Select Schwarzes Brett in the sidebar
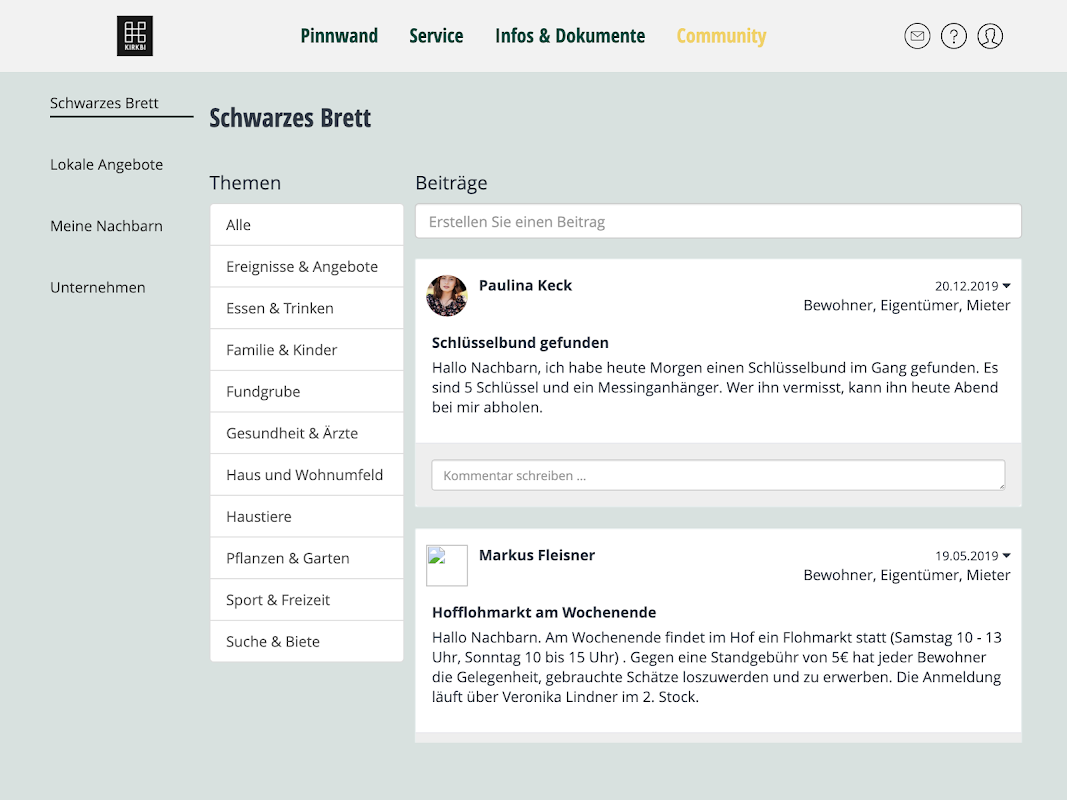This screenshot has width=1067, height=800. tap(104, 103)
